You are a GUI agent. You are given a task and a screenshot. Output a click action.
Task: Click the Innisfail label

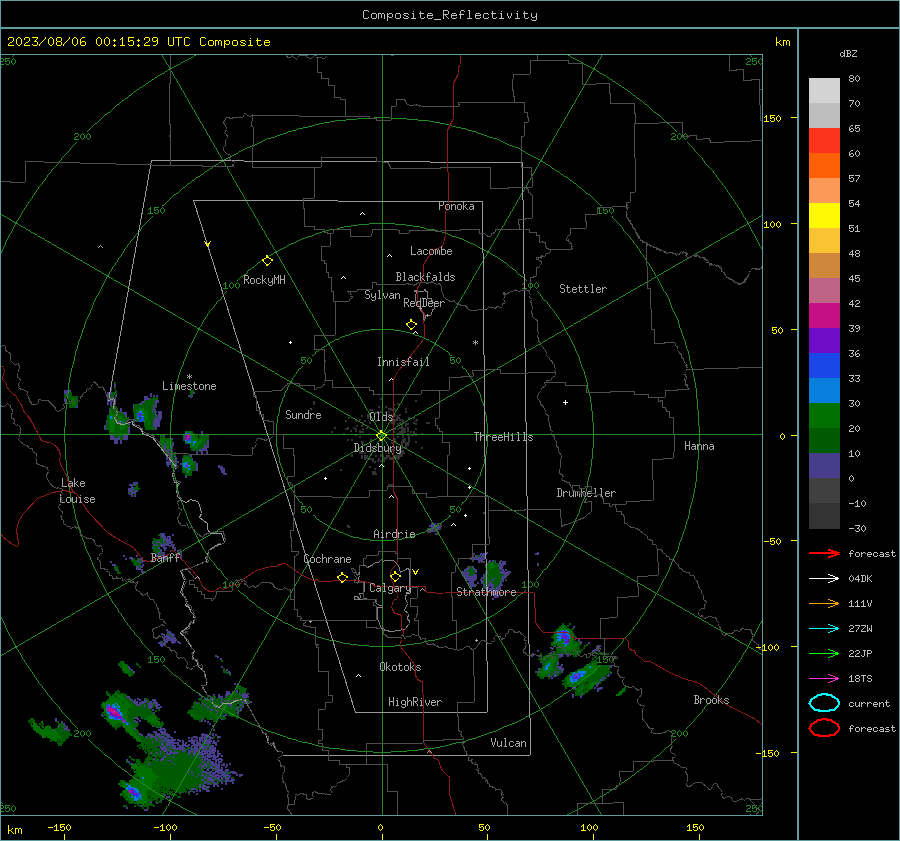pyautogui.click(x=403, y=362)
